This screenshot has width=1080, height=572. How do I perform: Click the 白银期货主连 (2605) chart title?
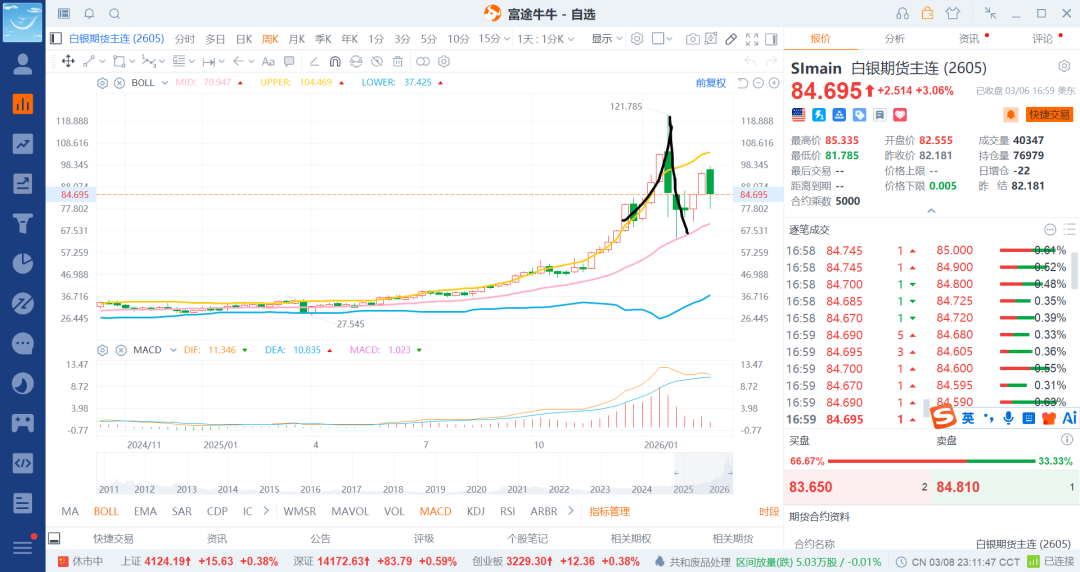click(x=116, y=39)
